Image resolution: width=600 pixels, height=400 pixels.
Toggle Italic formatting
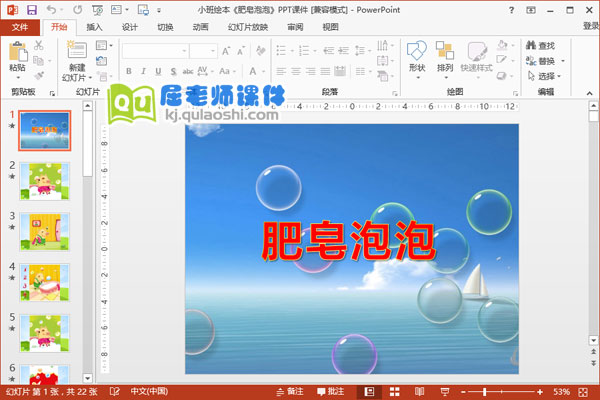coord(143,71)
